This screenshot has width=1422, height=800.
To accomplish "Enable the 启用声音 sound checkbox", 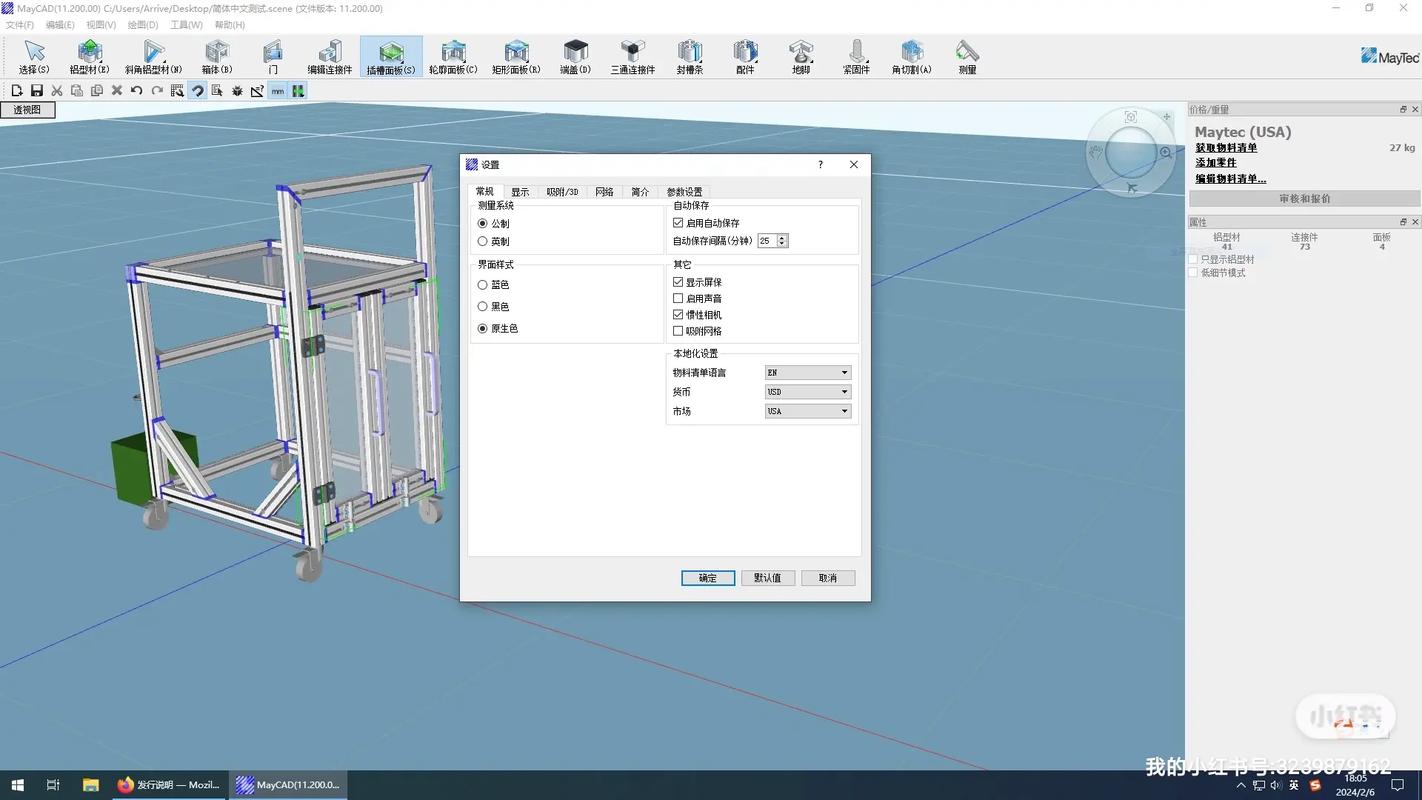I will [678, 299].
